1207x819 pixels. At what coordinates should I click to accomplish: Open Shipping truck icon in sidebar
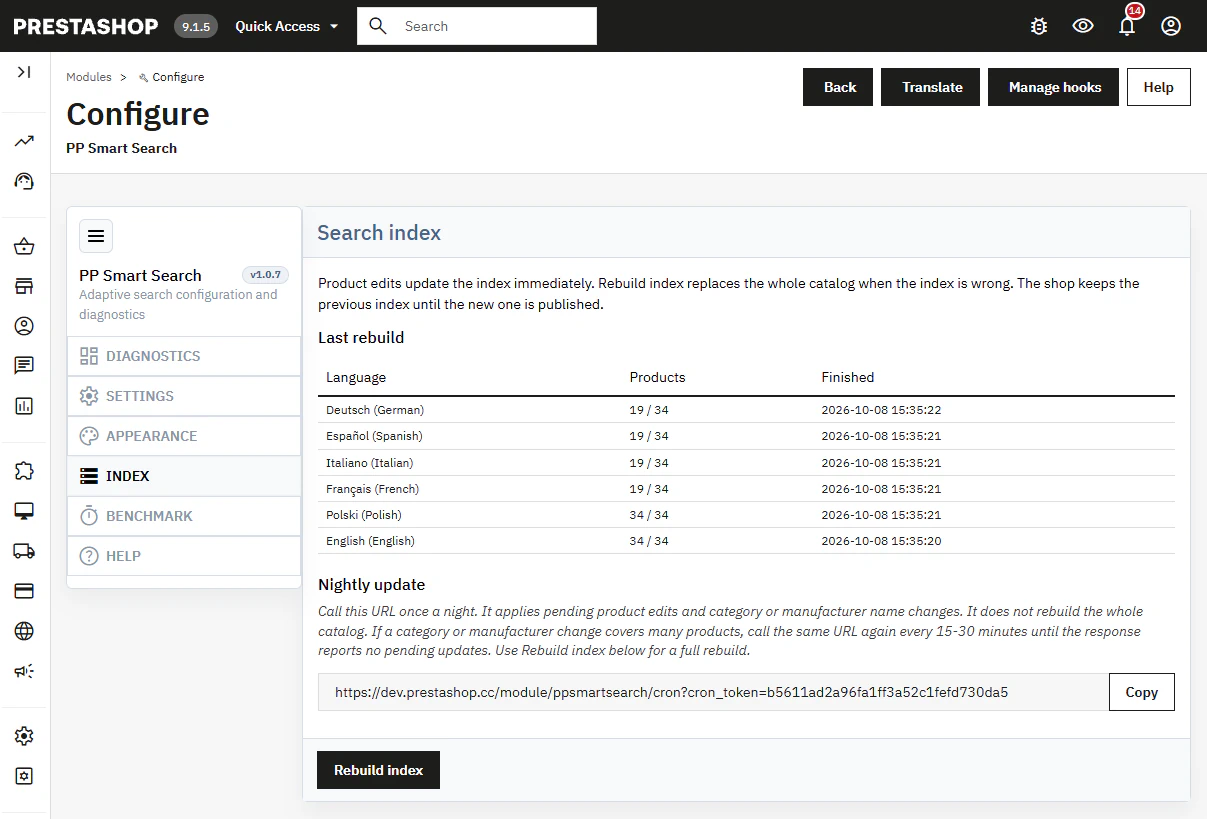tap(24, 551)
